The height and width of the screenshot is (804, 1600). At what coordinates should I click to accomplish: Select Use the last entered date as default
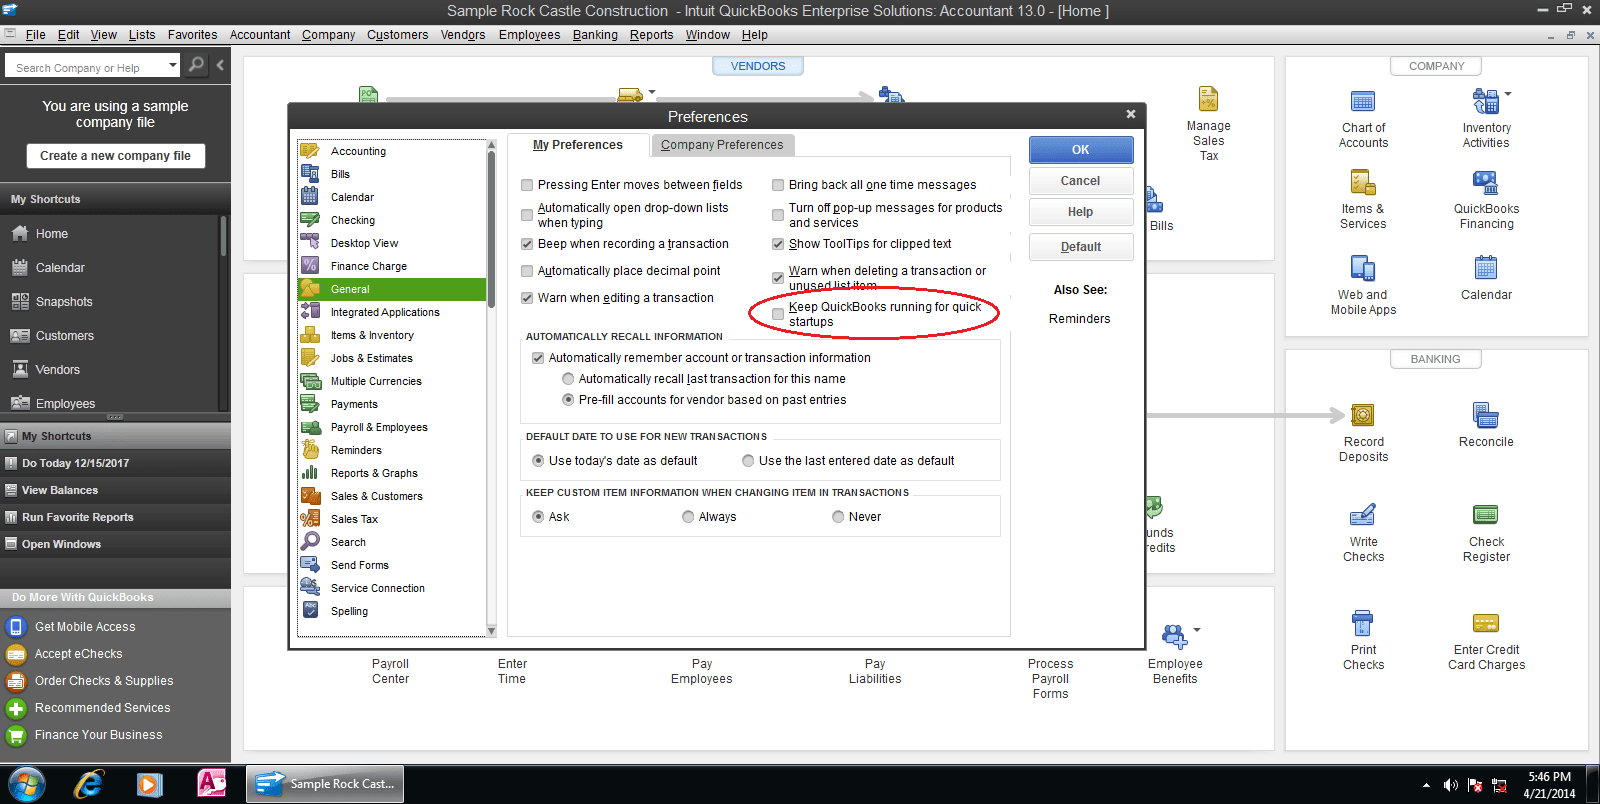click(x=748, y=461)
